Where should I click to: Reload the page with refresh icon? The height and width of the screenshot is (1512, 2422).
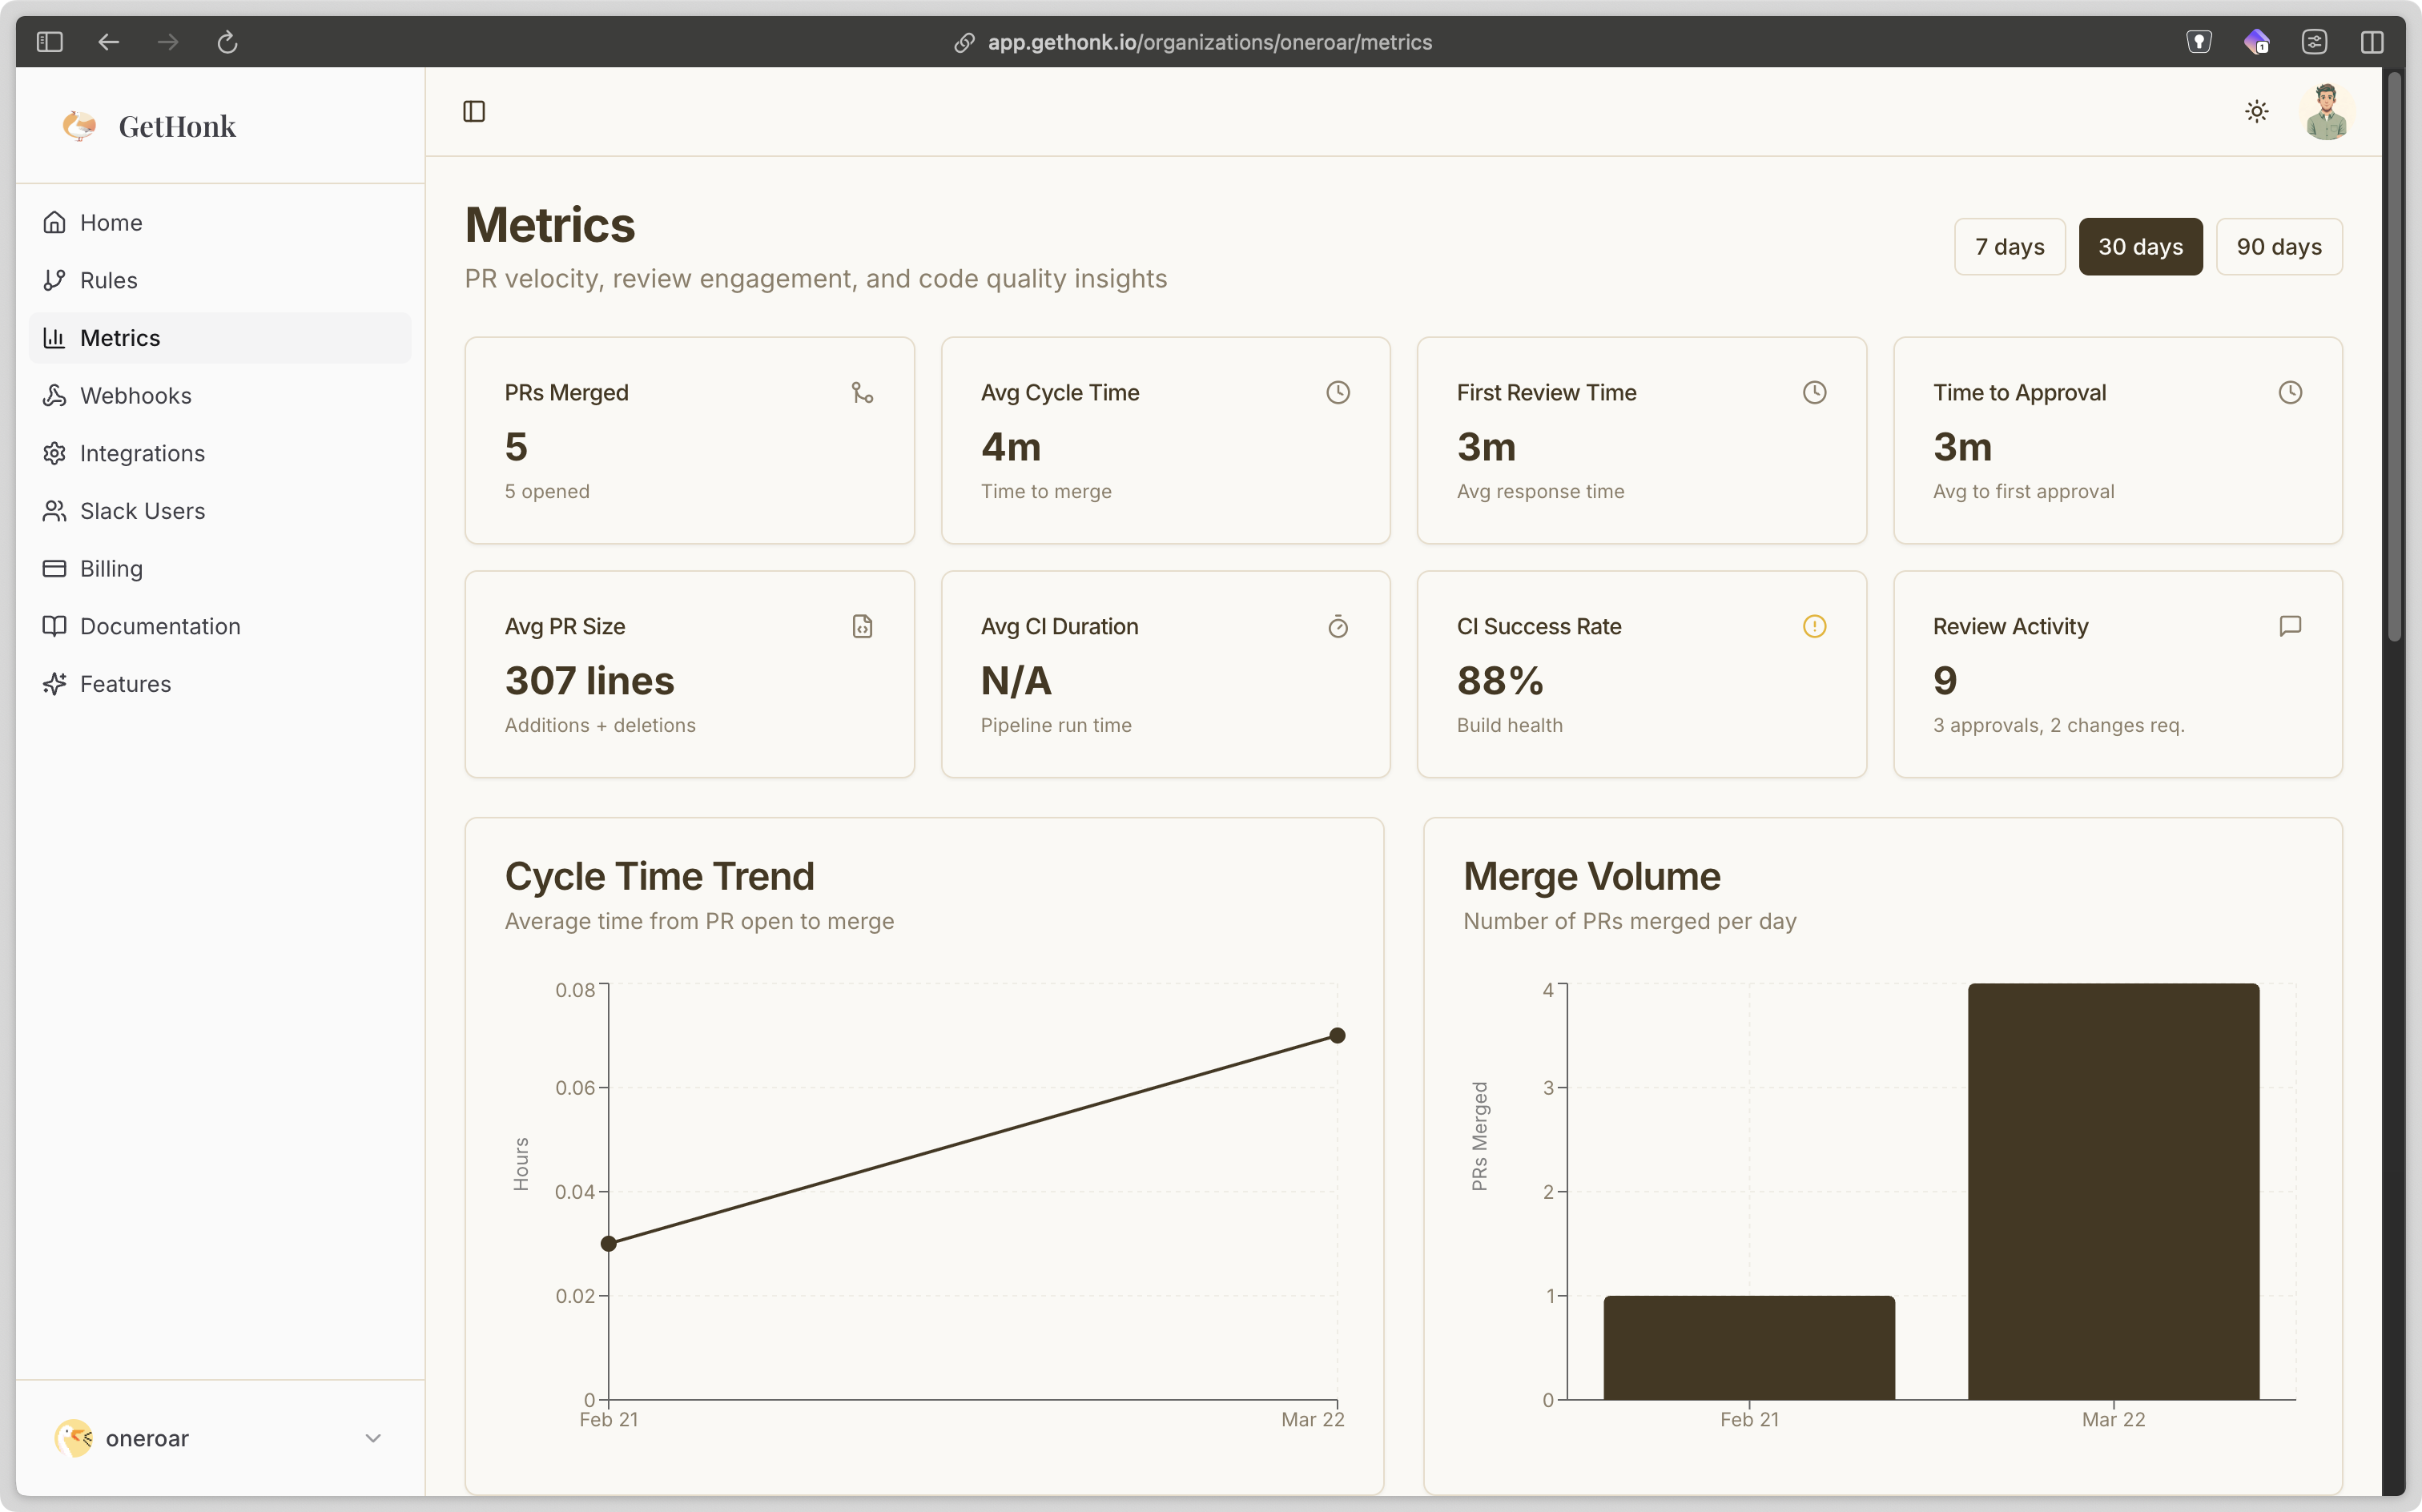tap(227, 42)
